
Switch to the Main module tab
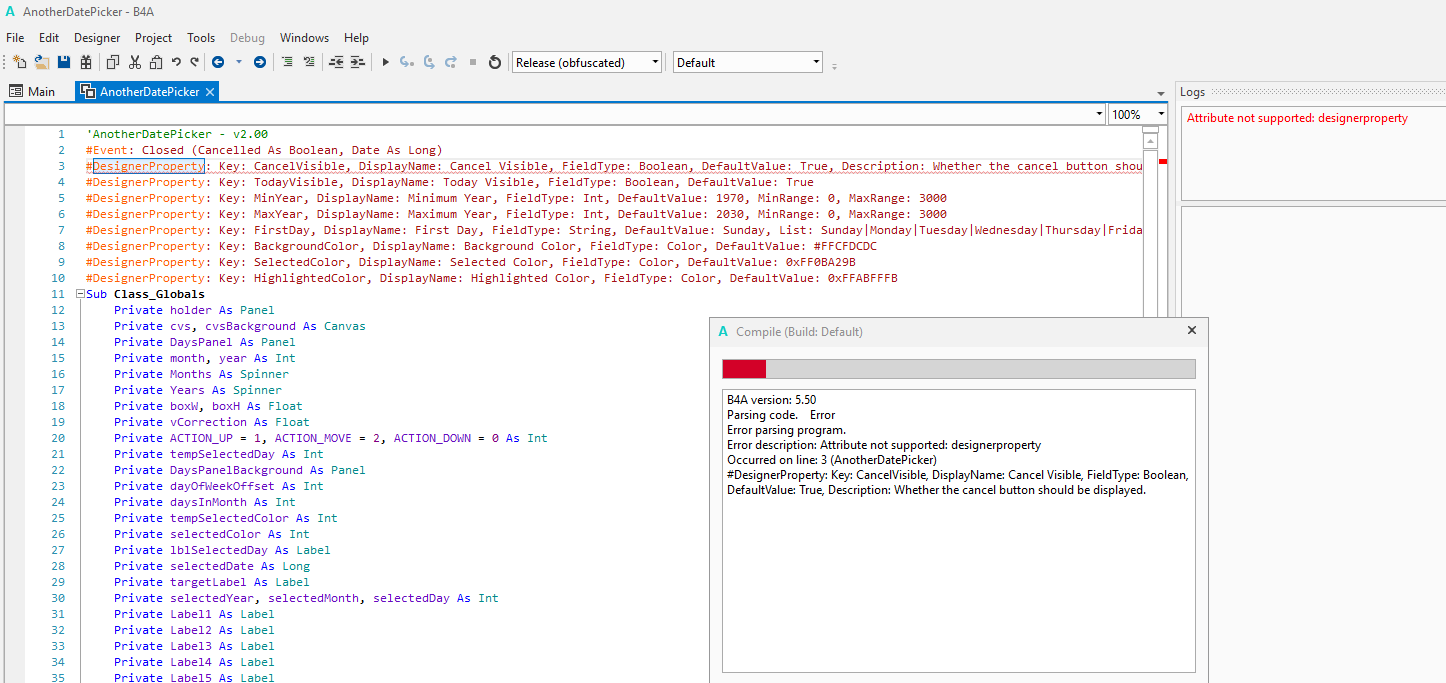point(32,91)
